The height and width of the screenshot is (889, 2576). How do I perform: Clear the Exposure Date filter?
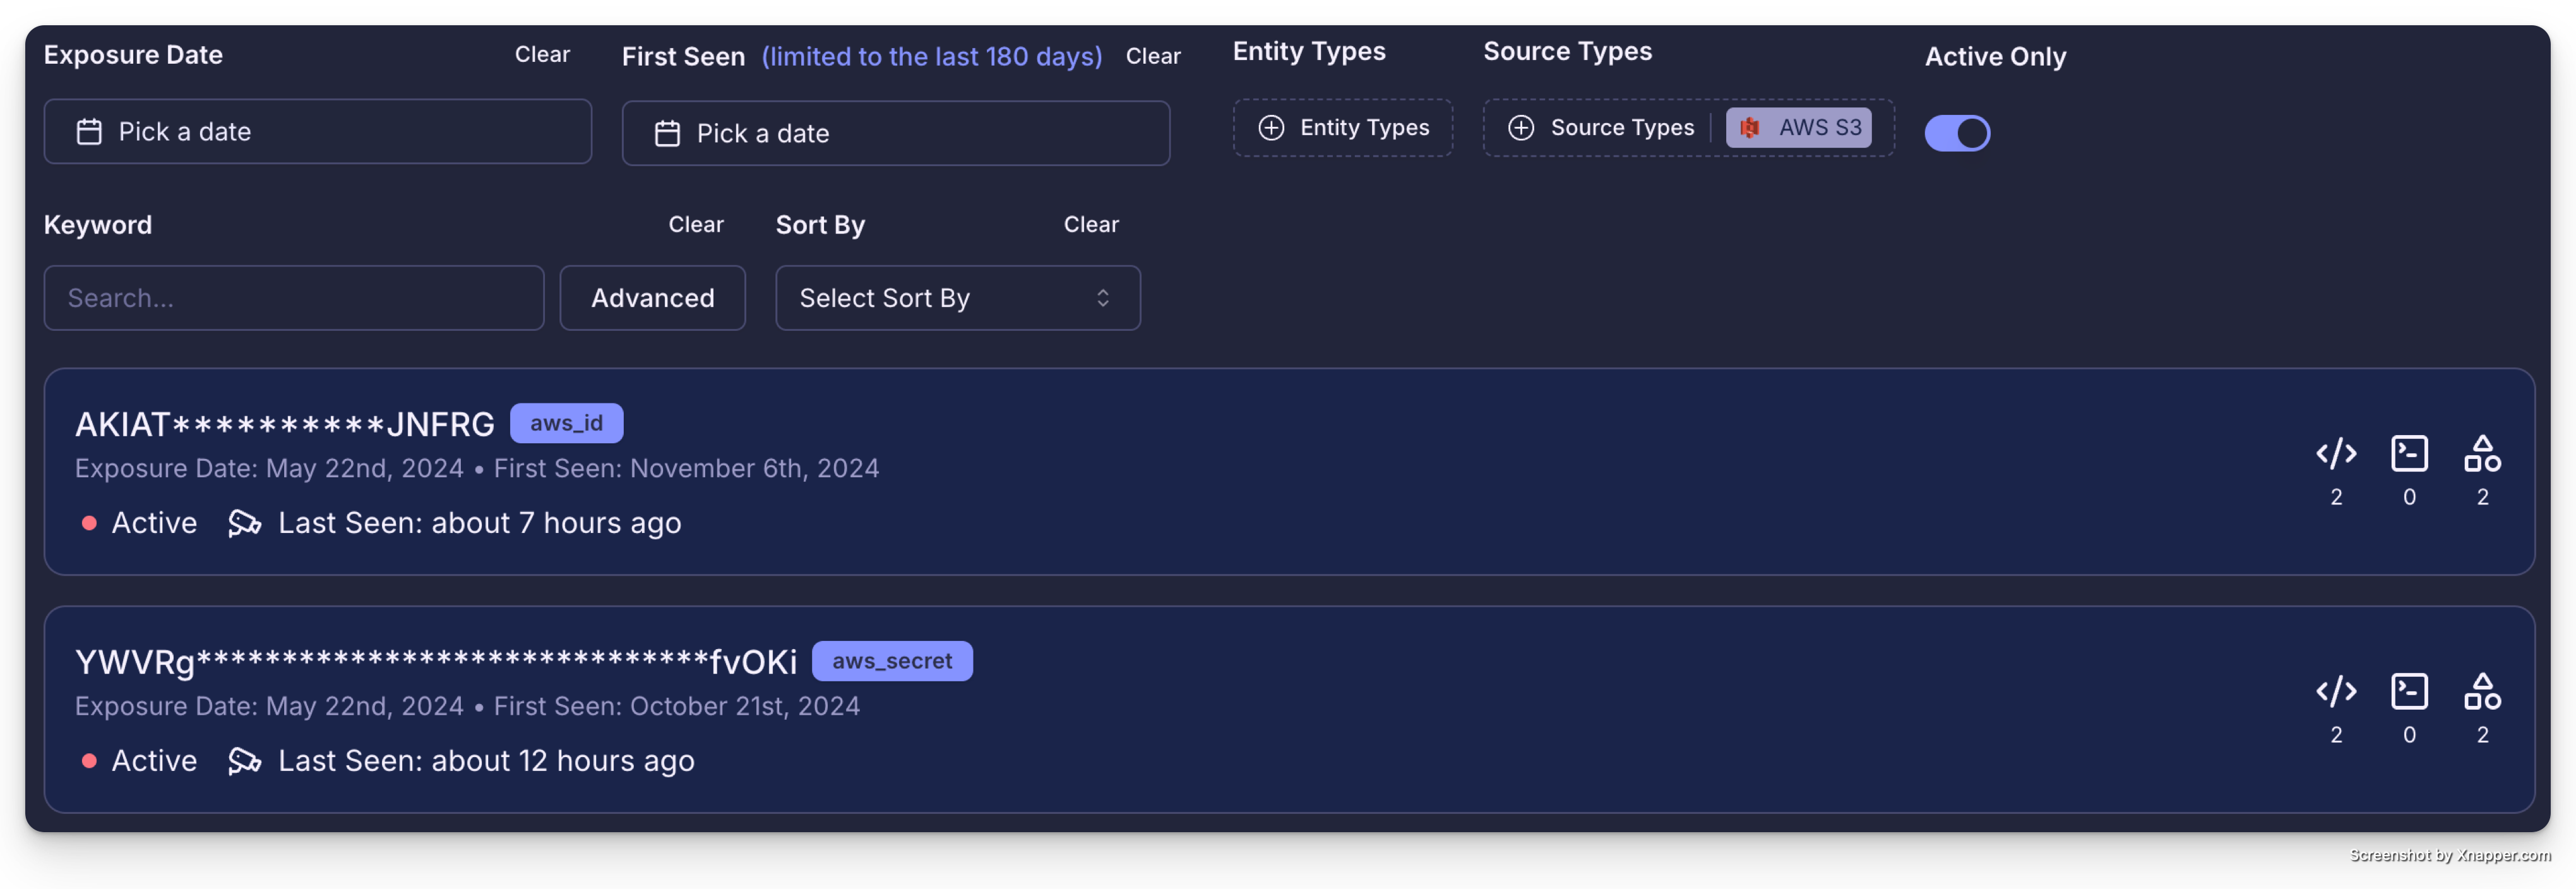pyautogui.click(x=541, y=55)
